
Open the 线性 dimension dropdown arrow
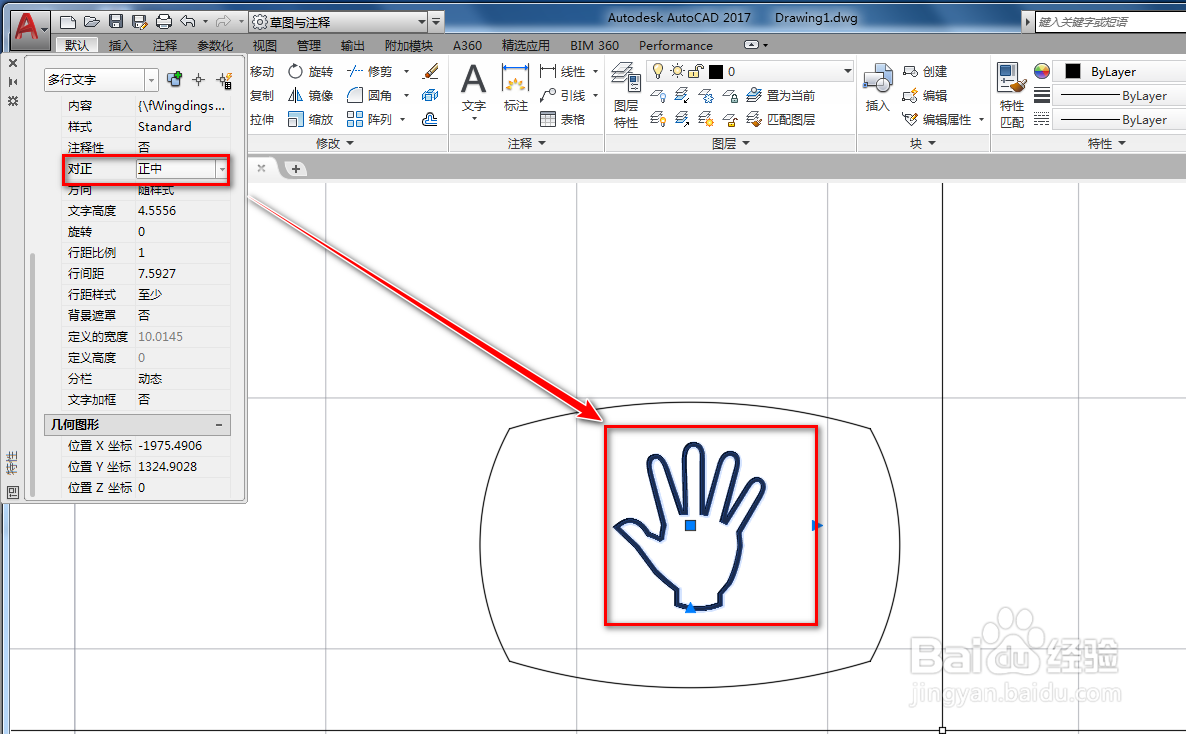click(x=595, y=71)
